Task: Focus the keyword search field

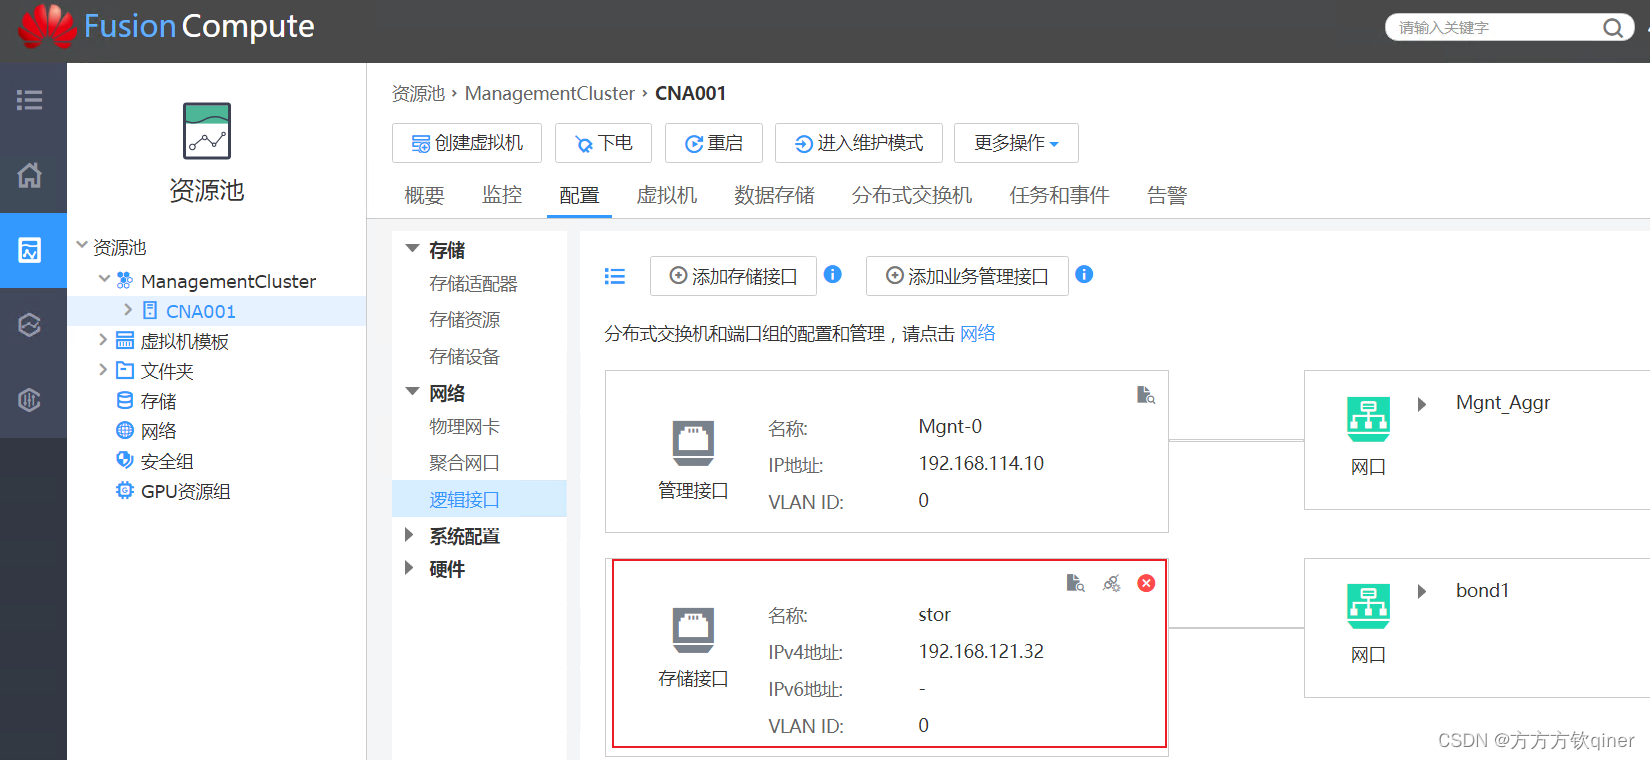Action: tap(1495, 28)
